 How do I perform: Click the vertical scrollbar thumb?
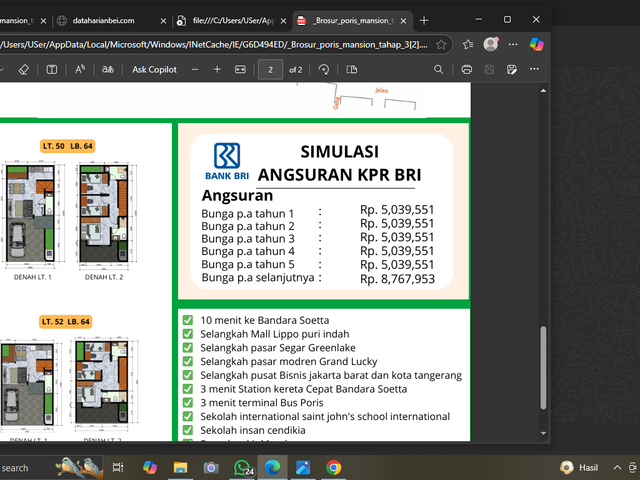(543, 367)
